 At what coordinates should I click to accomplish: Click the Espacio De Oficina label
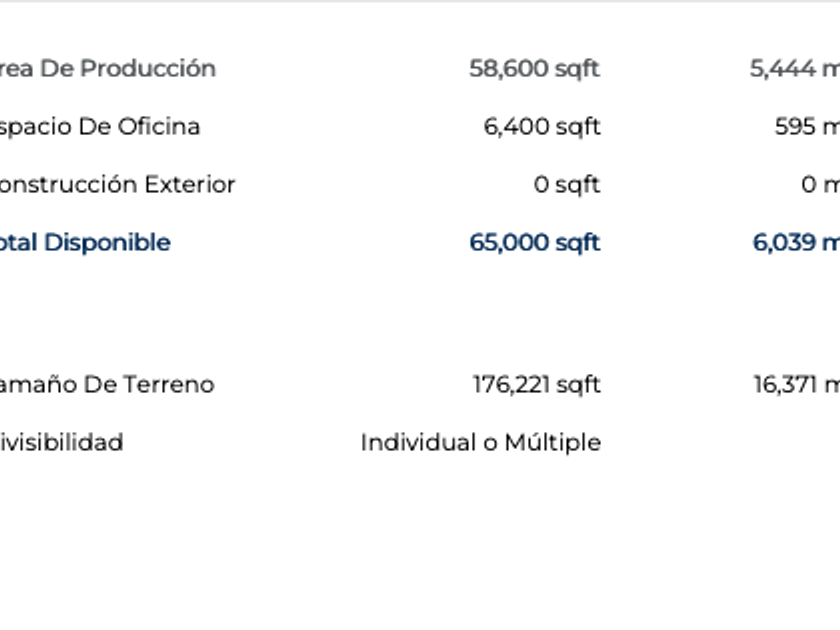(x=100, y=126)
